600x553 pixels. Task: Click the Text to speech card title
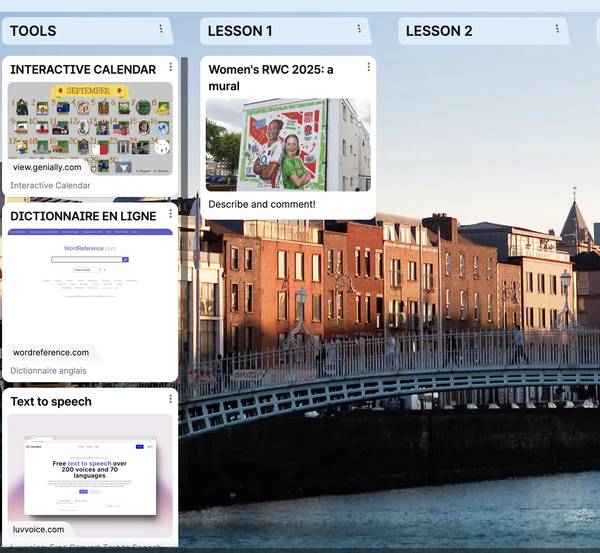click(x=51, y=402)
